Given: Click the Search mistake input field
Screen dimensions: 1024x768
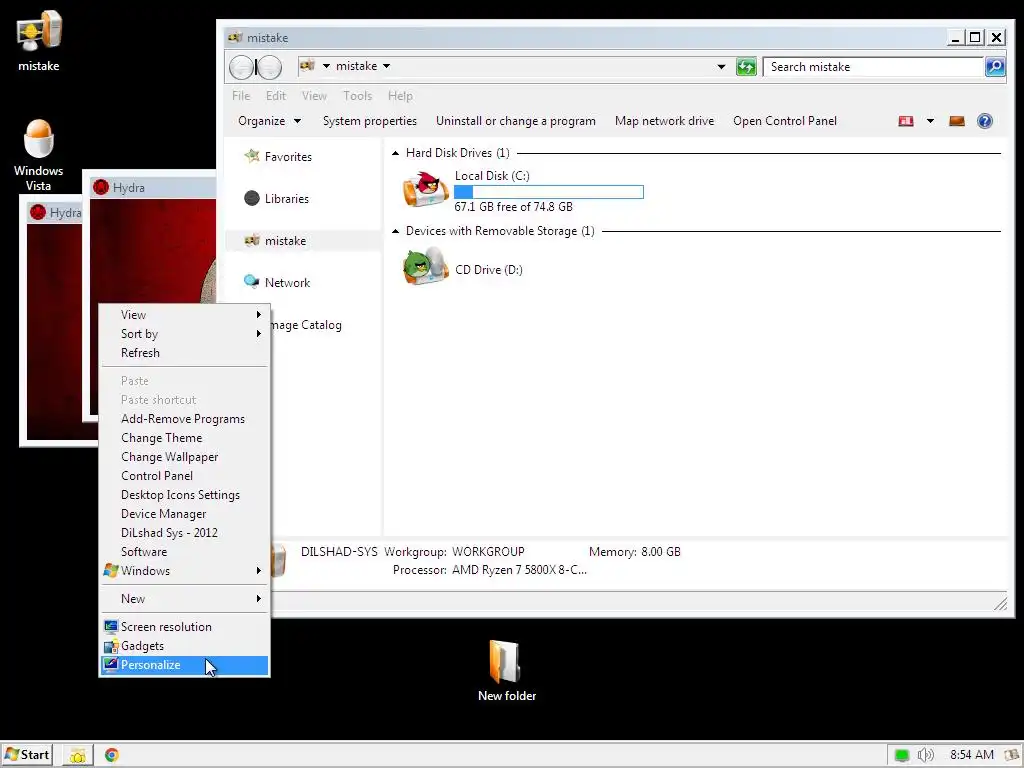Looking at the screenshot, I should [x=873, y=67].
